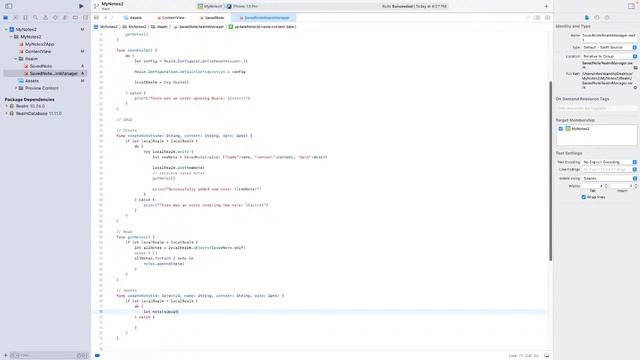Select the Quick Help inspector icon
The height and width of the screenshot is (360, 640).
[x=607, y=18]
